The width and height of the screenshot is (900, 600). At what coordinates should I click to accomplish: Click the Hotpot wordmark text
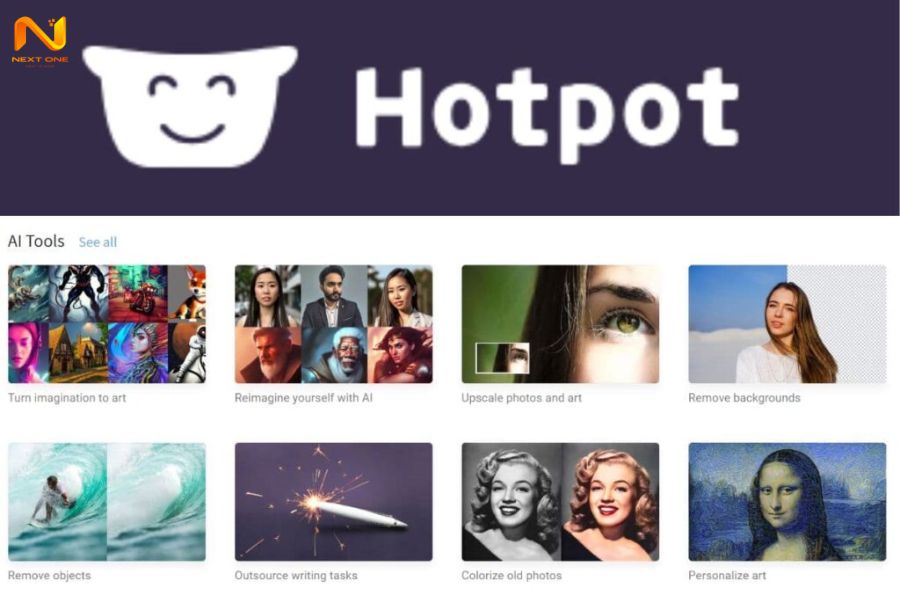point(547,114)
